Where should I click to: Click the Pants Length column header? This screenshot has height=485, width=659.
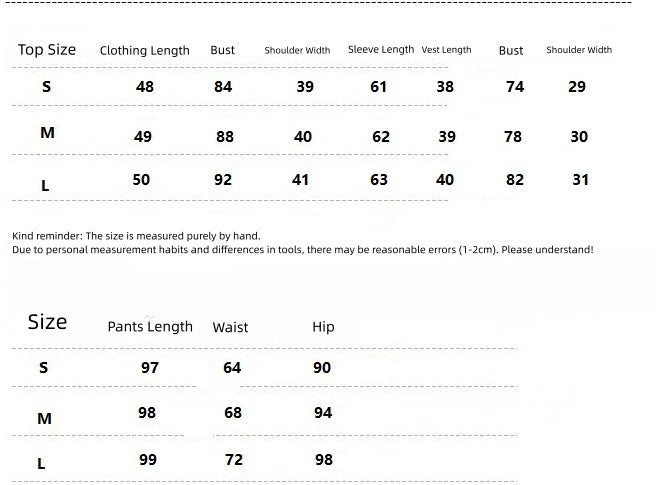click(x=150, y=326)
